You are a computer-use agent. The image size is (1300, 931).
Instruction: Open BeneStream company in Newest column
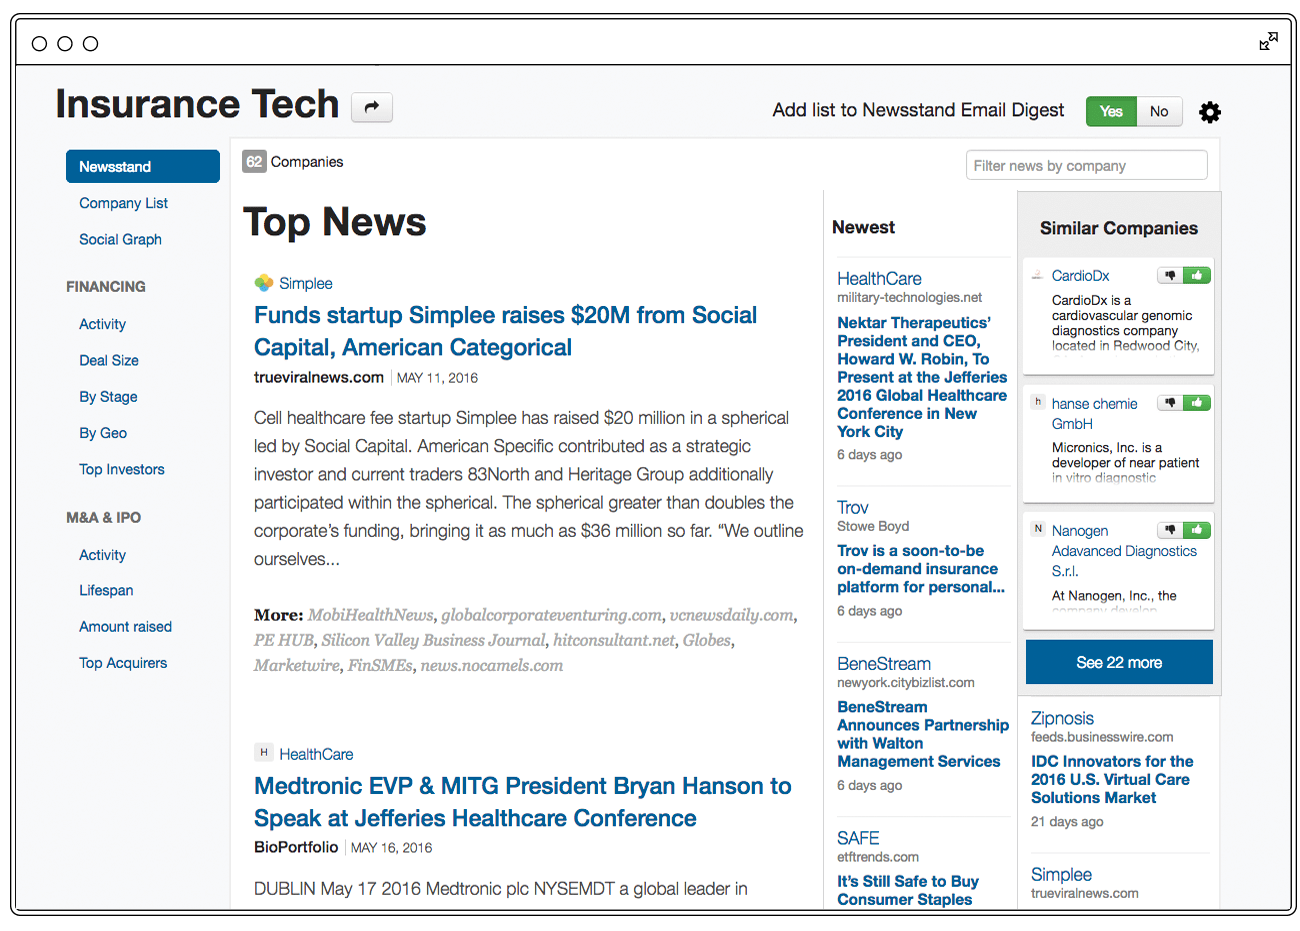pyautogui.click(x=884, y=663)
